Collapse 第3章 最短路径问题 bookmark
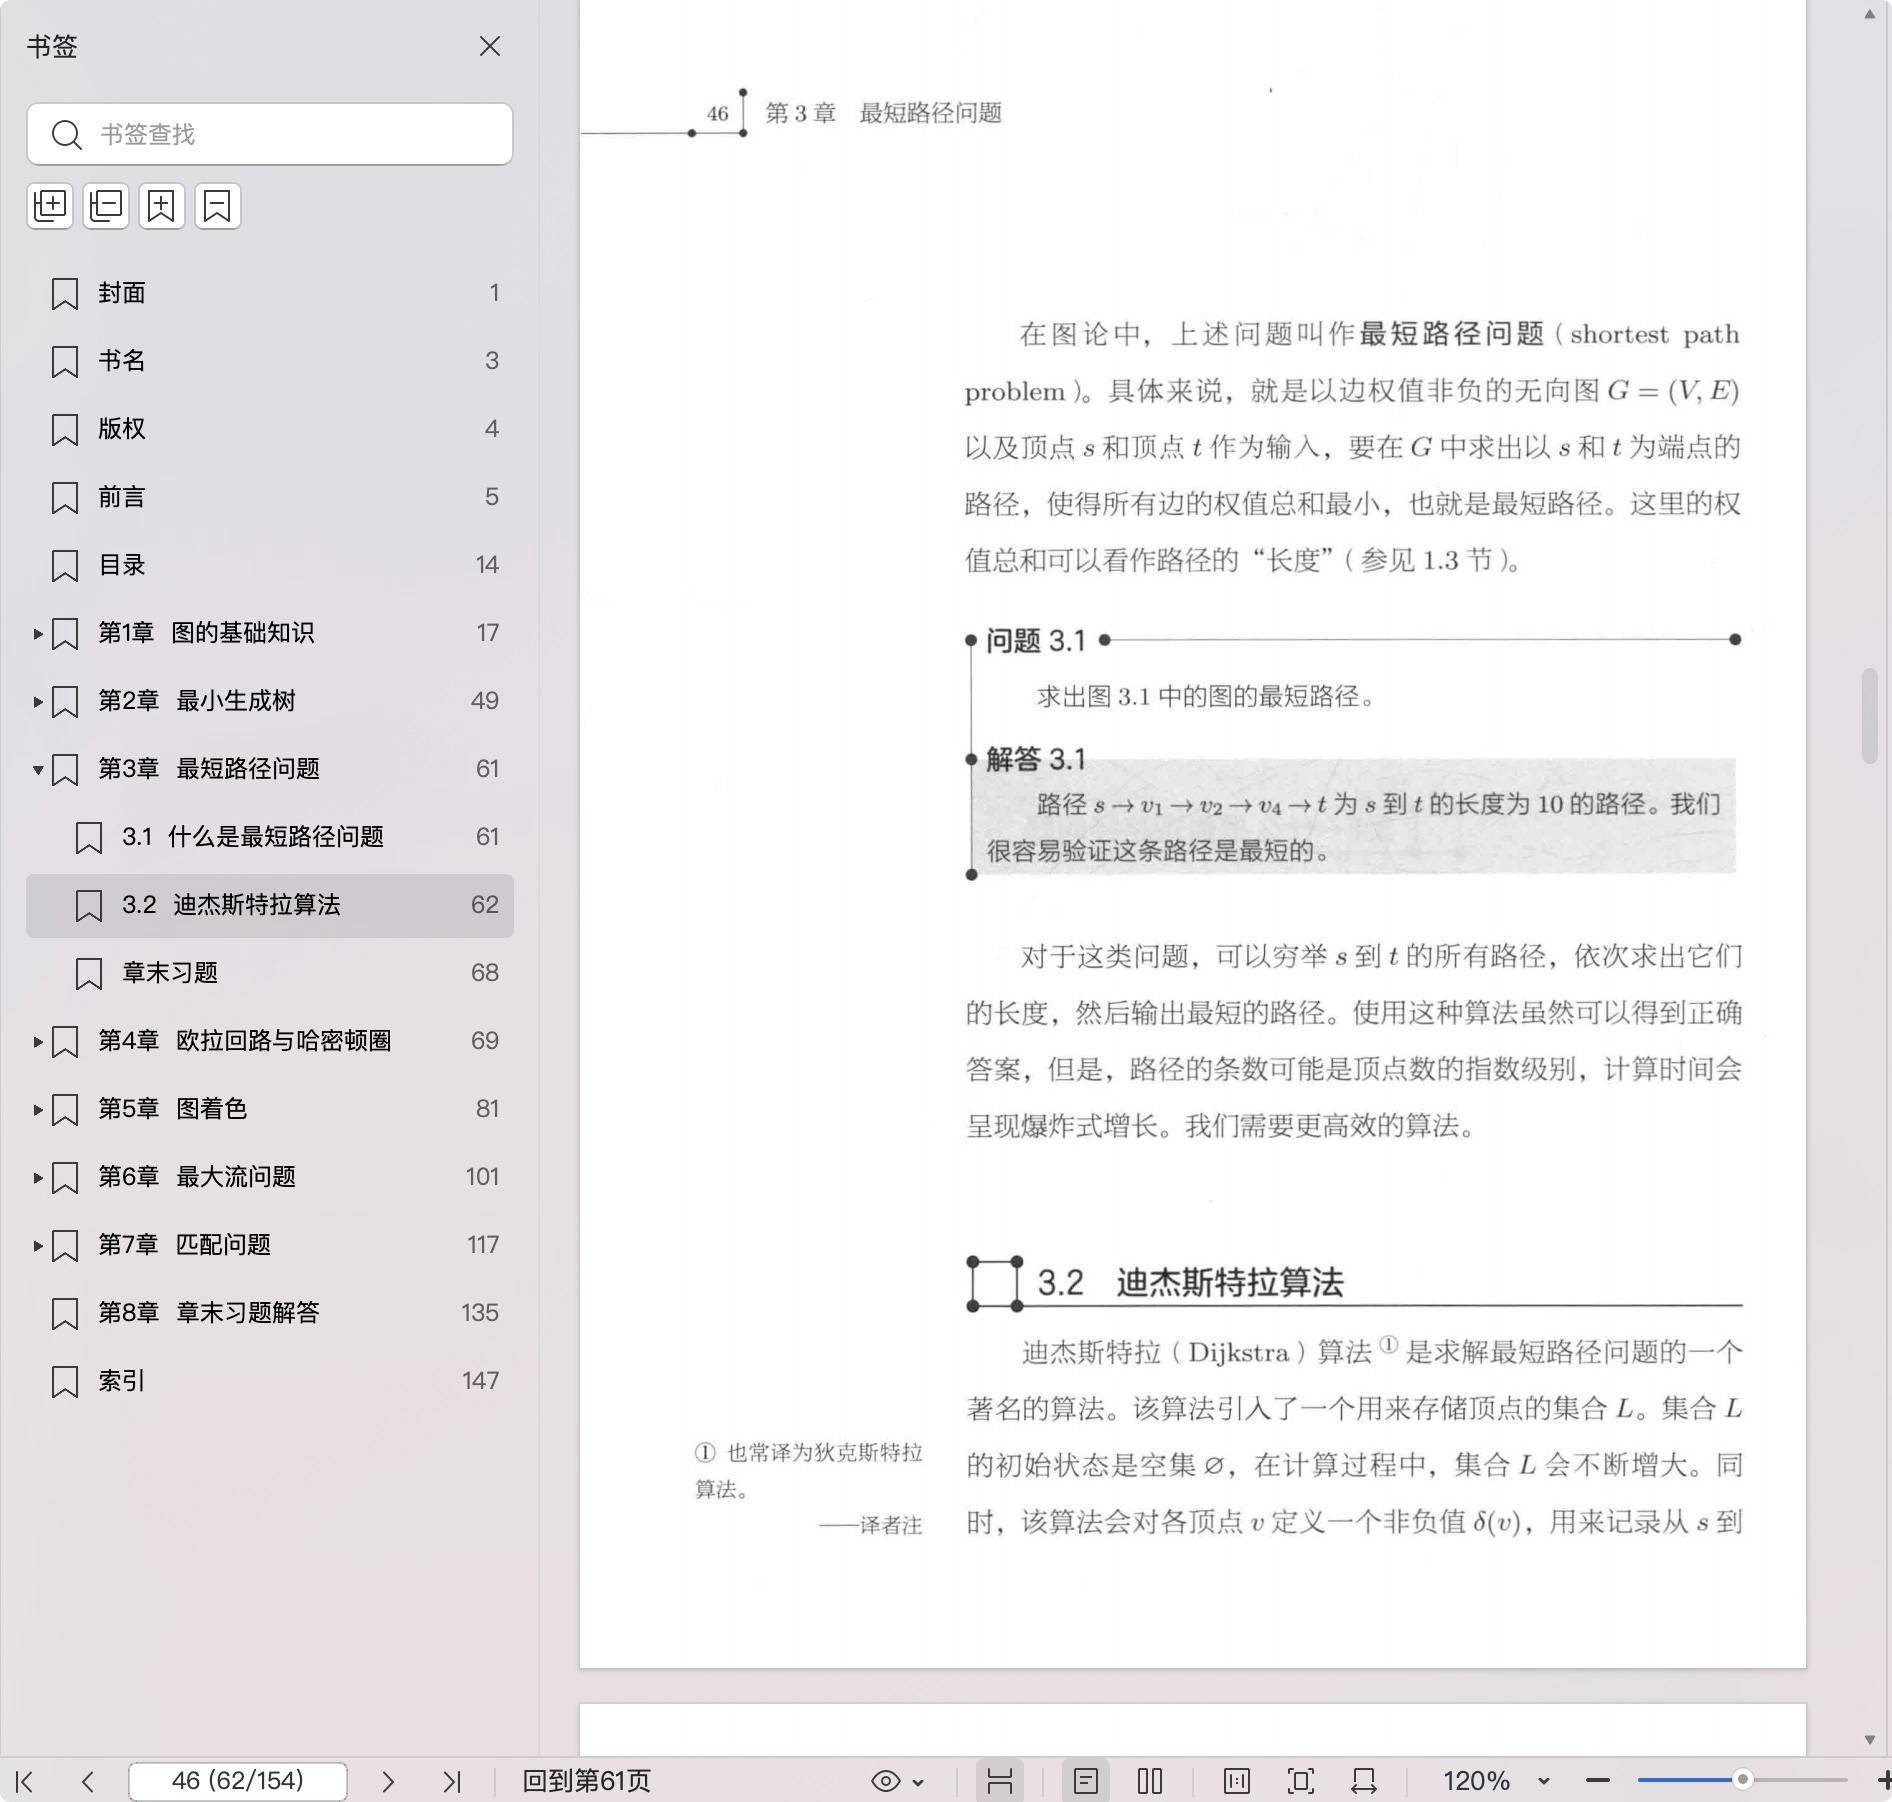Screen dimensions: 1892x1802 coord(38,769)
